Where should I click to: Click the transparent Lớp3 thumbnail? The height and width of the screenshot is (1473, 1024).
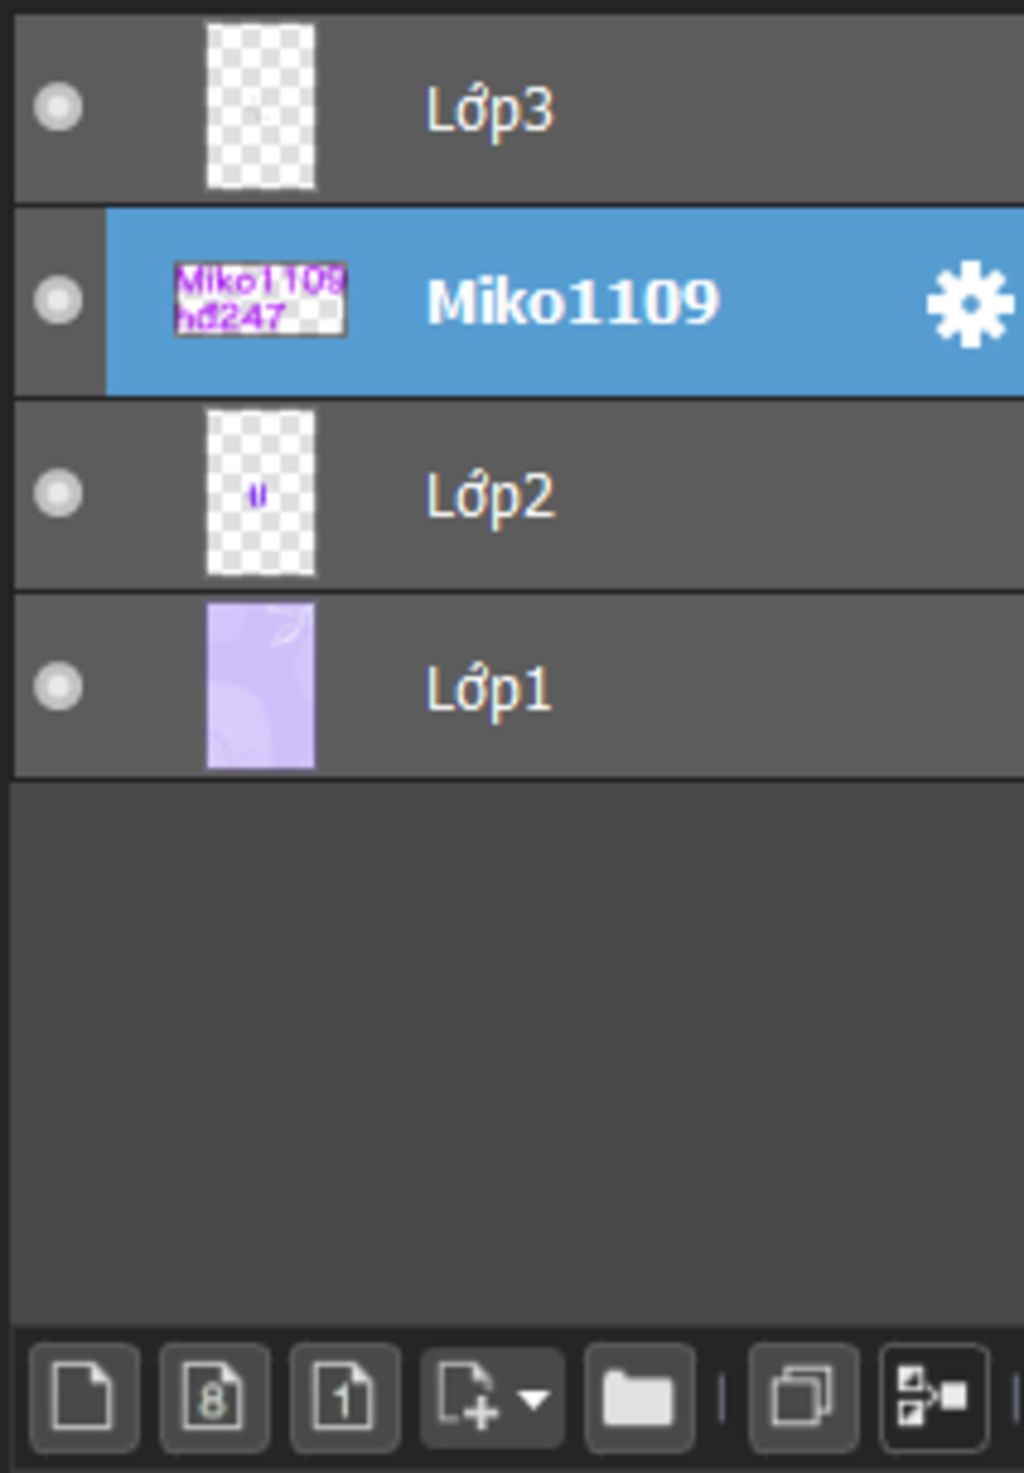coord(261,107)
